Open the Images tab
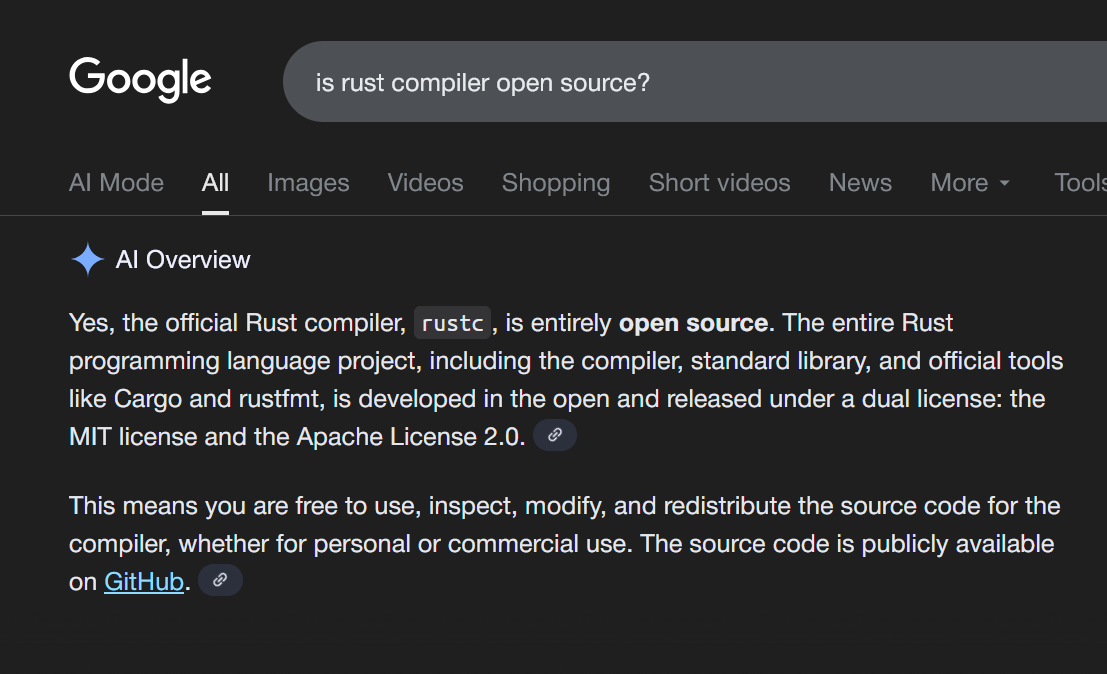The width and height of the screenshot is (1107, 674). (x=308, y=183)
